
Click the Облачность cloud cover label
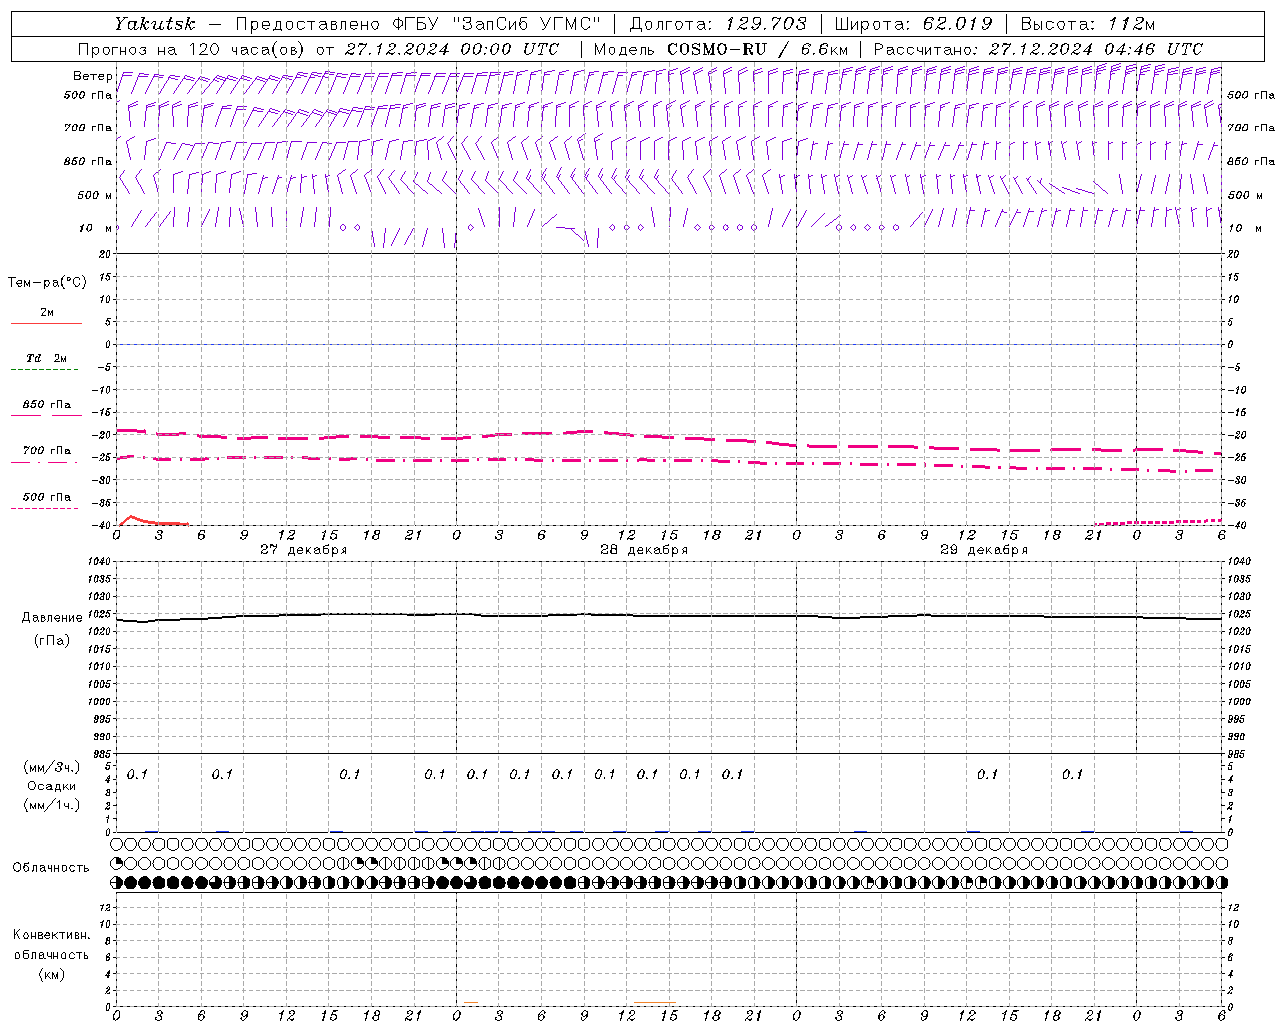pos(51,867)
